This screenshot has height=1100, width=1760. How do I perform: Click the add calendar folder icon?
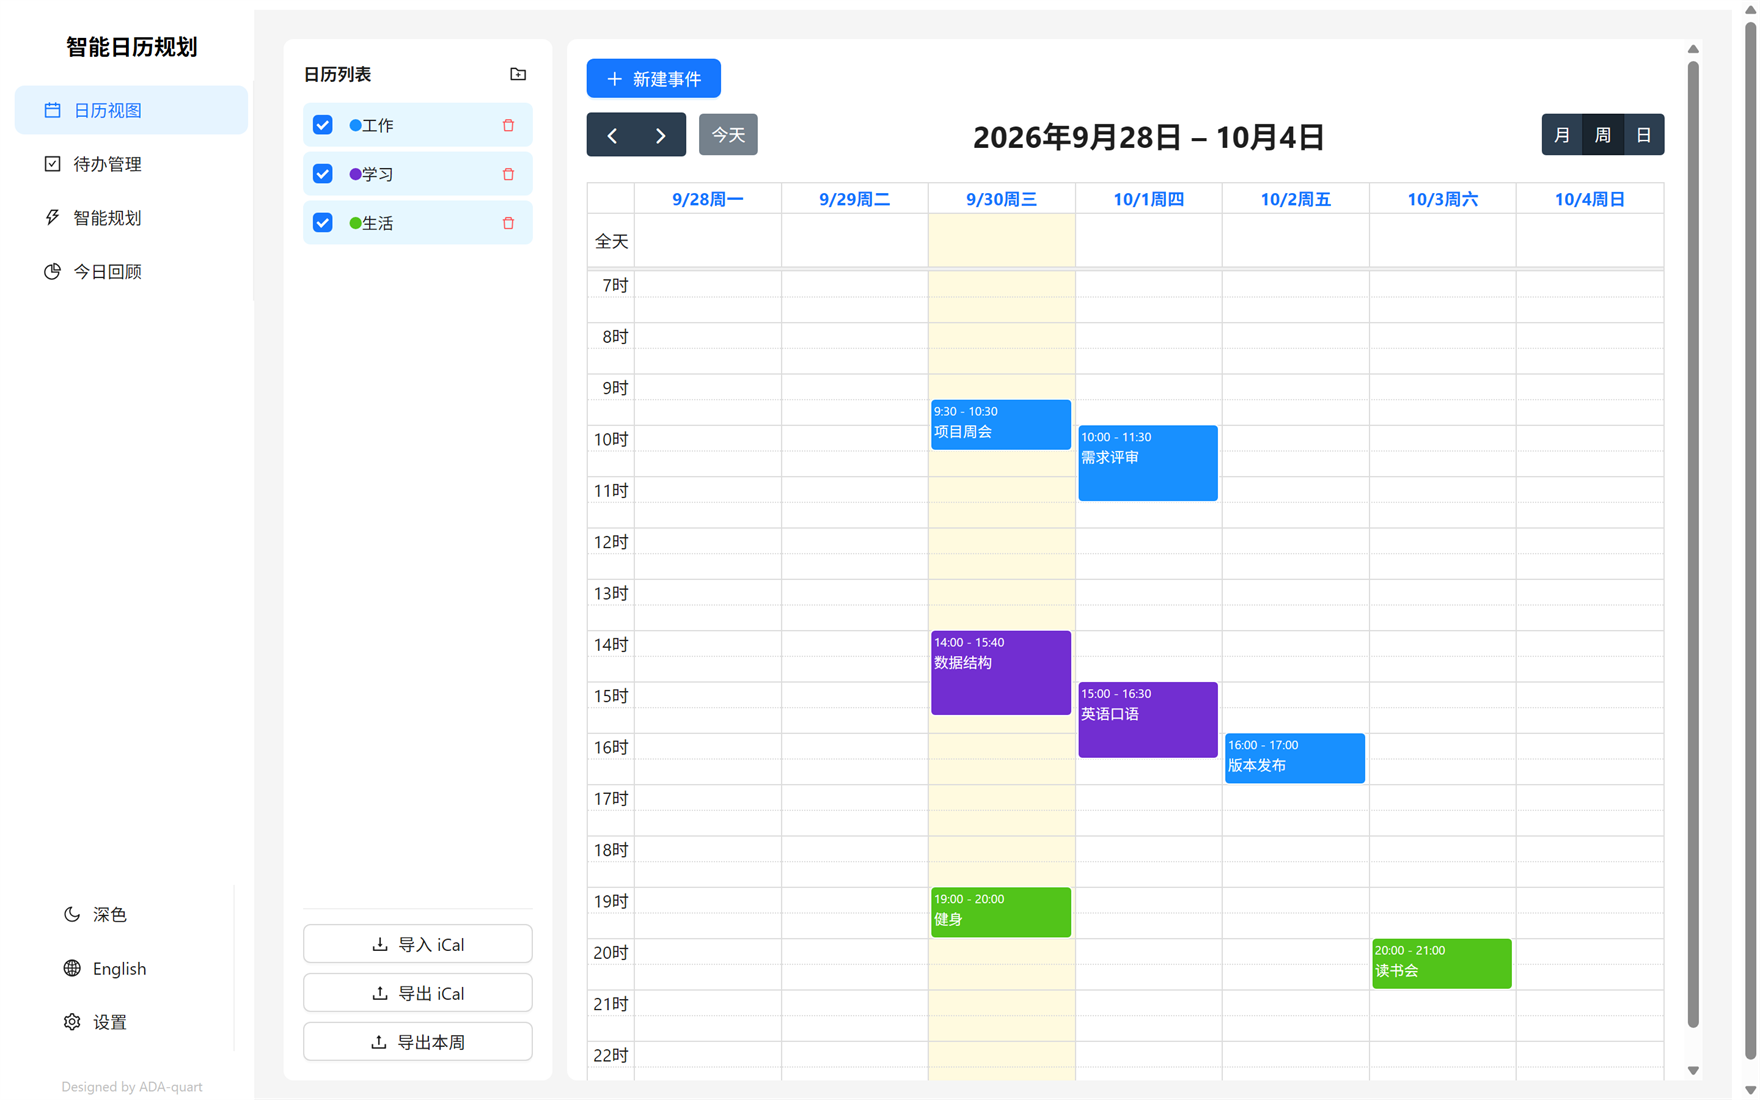pos(518,74)
